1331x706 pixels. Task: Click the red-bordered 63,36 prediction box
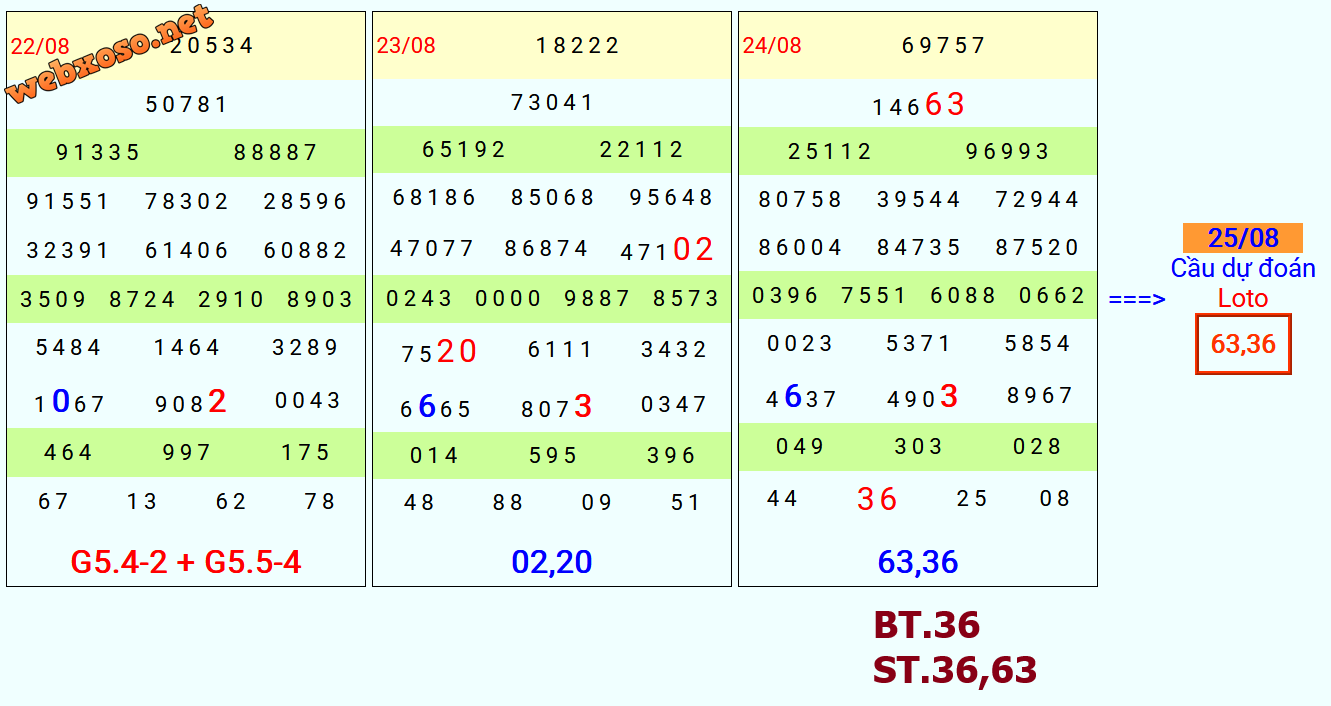(1243, 344)
